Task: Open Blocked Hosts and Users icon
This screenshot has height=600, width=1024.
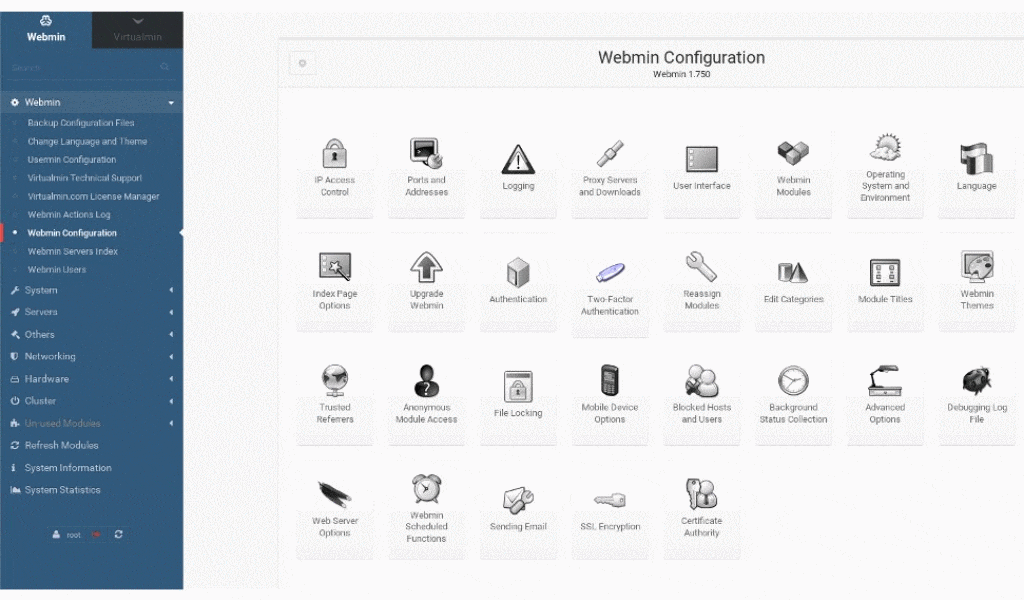Action: (702, 381)
